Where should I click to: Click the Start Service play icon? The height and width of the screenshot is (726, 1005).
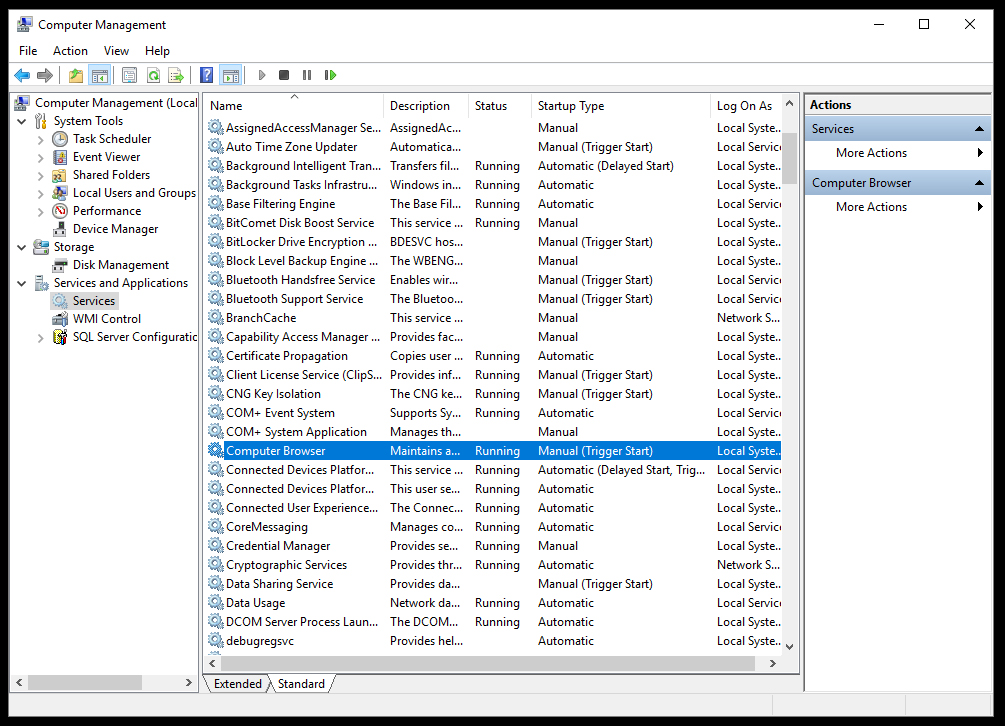(x=262, y=76)
